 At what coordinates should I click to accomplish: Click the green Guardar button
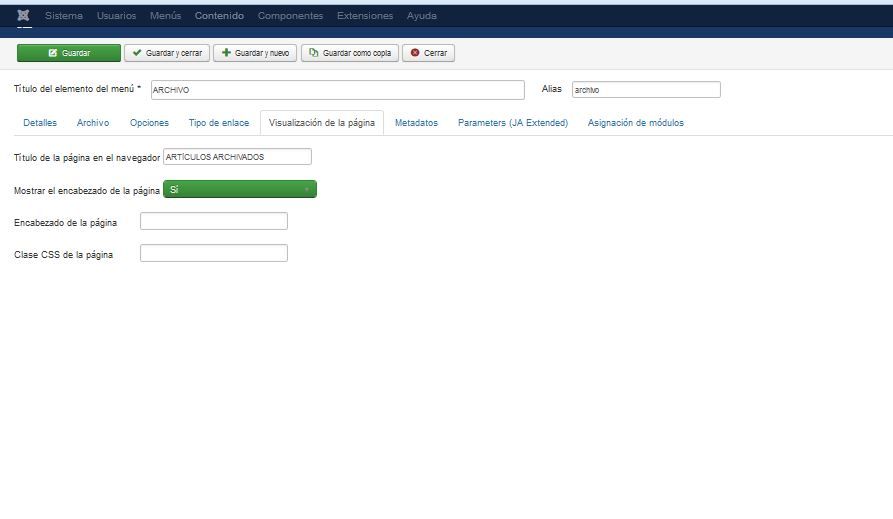[x=69, y=53]
